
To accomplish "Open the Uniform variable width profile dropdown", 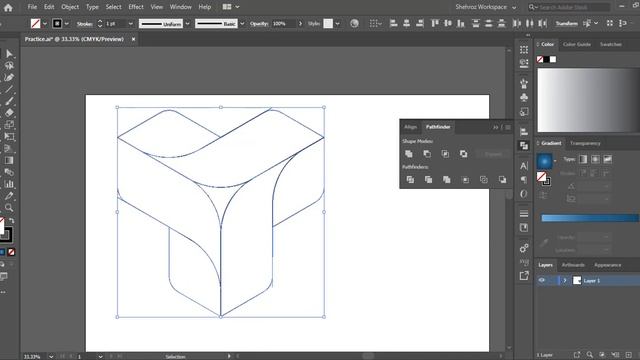I will pos(187,24).
